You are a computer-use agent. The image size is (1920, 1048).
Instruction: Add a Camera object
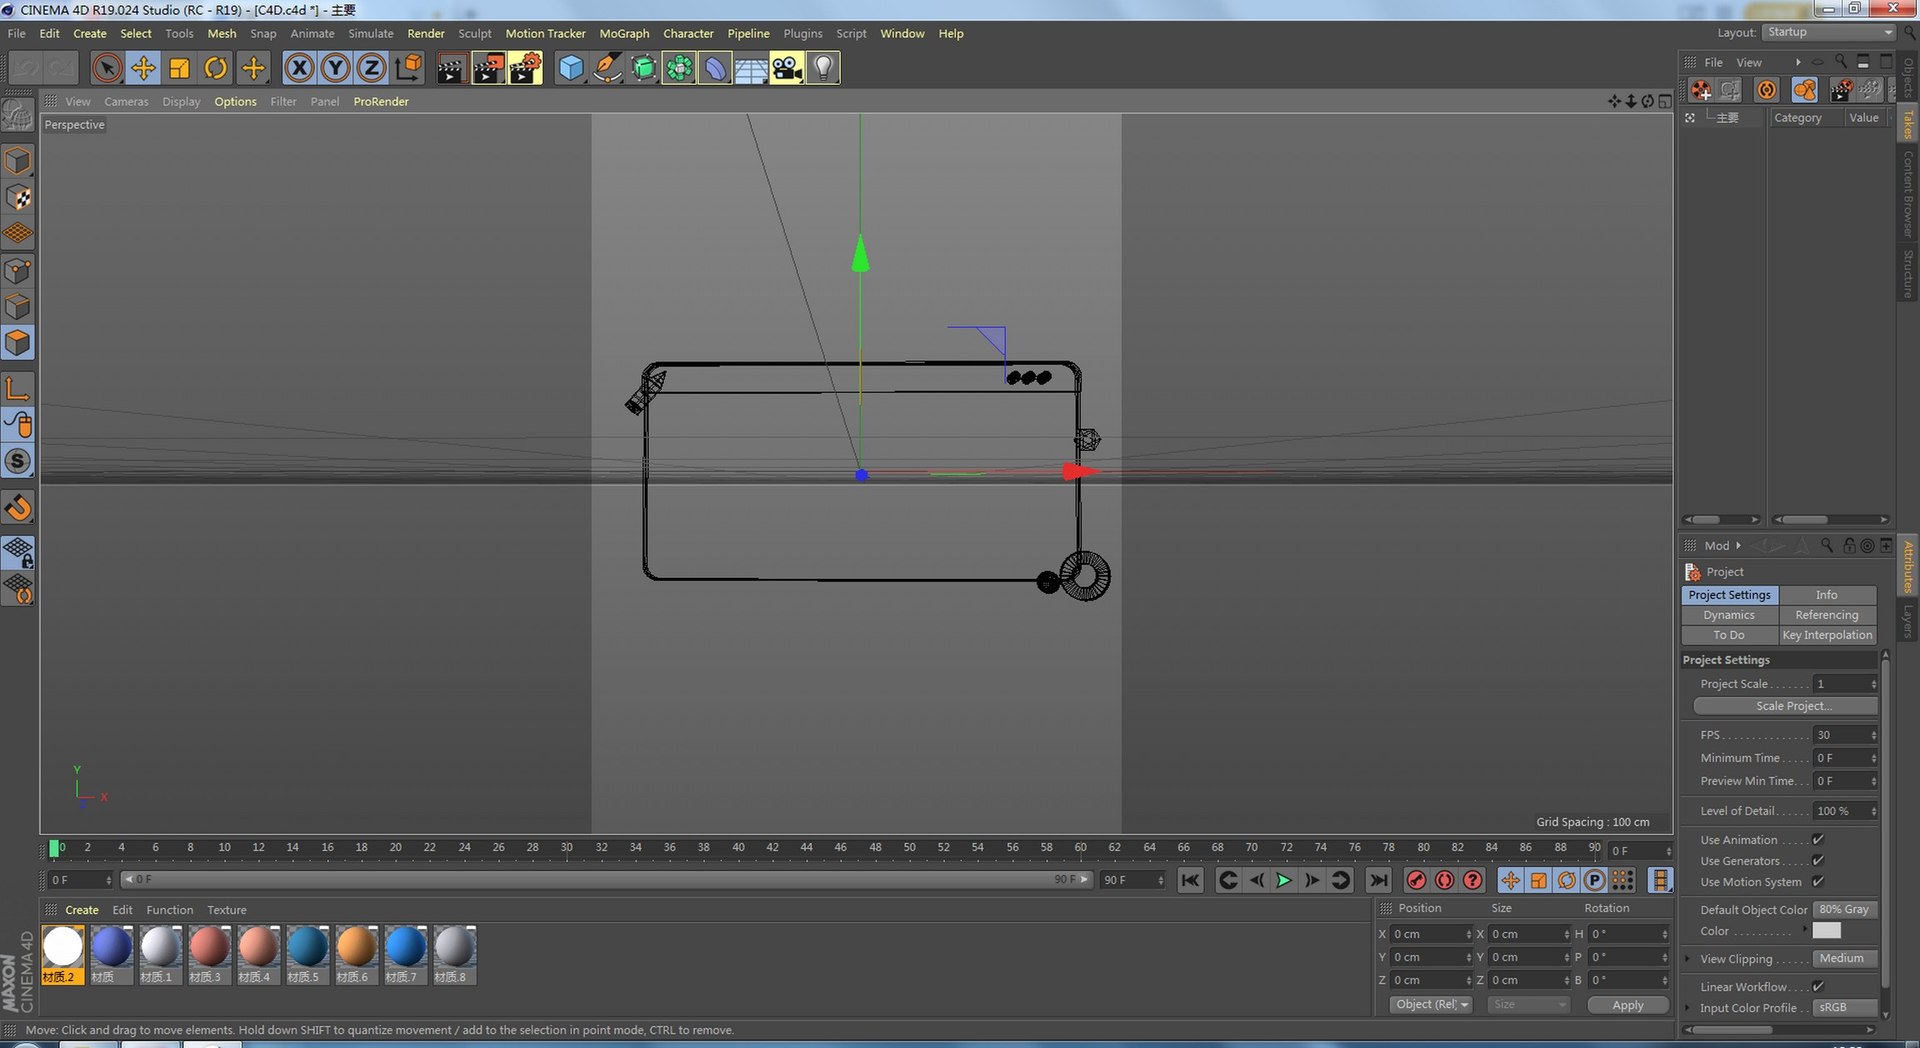tap(787, 68)
